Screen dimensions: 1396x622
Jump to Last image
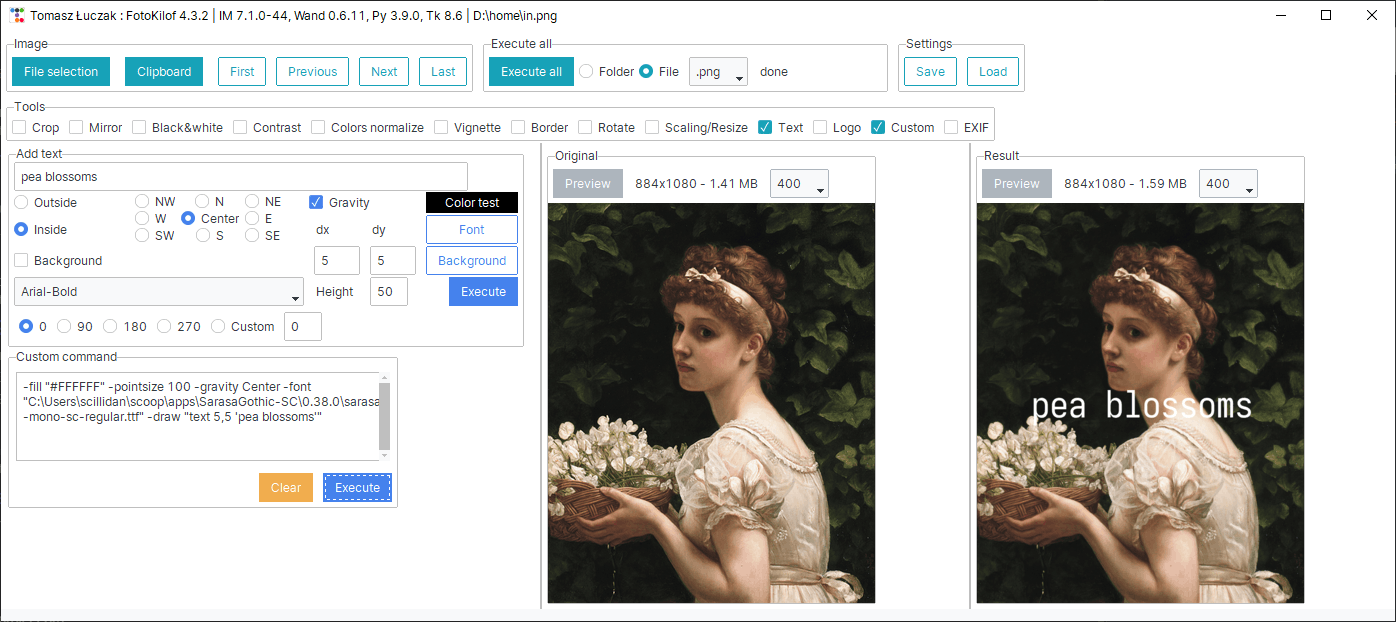(x=443, y=71)
